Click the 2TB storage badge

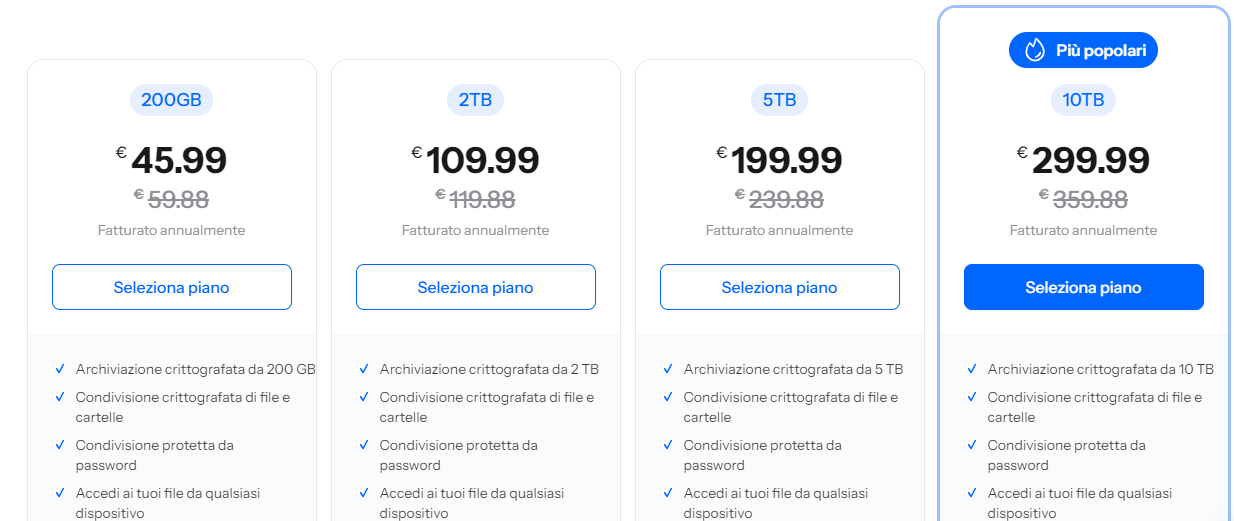pyautogui.click(x=475, y=100)
